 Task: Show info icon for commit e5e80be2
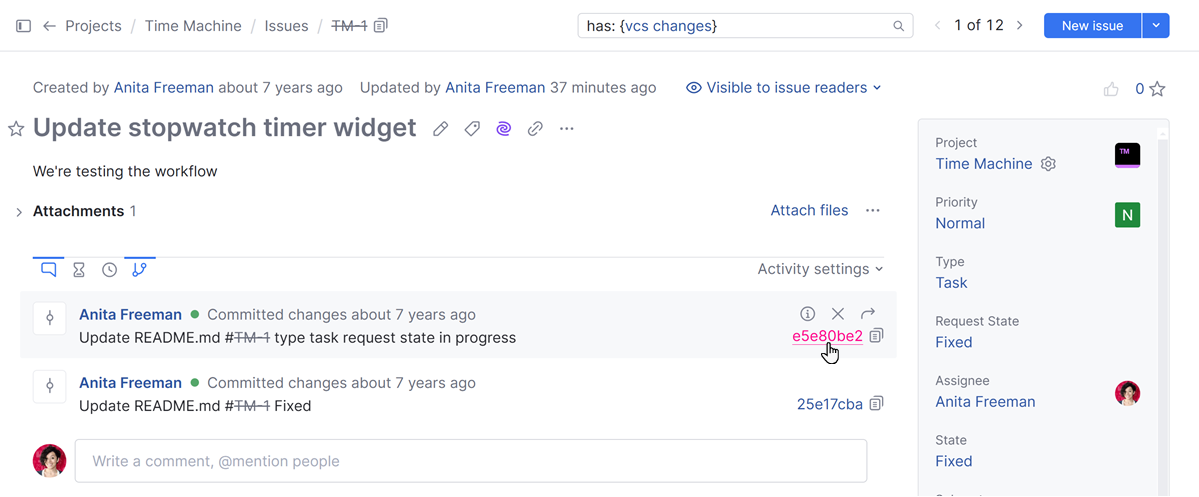[808, 314]
